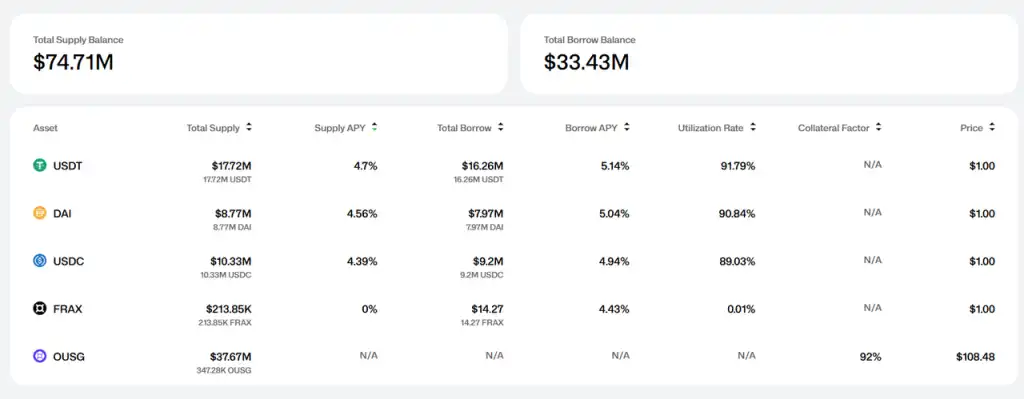
Task: Click the FRAX token icon
Action: [40, 308]
